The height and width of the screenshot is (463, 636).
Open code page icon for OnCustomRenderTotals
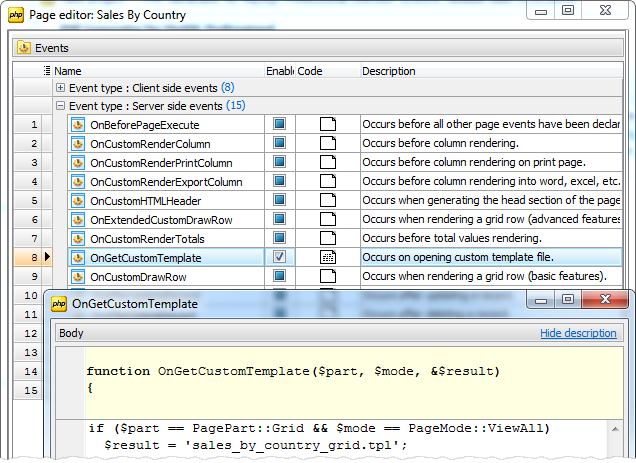pos(327,238)
